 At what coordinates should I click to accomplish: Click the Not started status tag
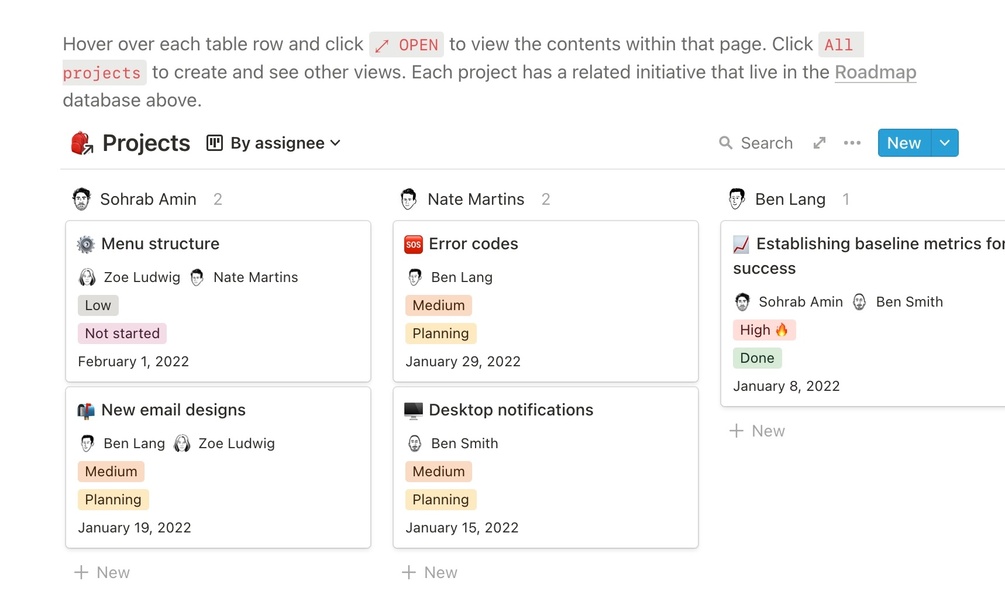pyautogui.click(x=122, y=333)
